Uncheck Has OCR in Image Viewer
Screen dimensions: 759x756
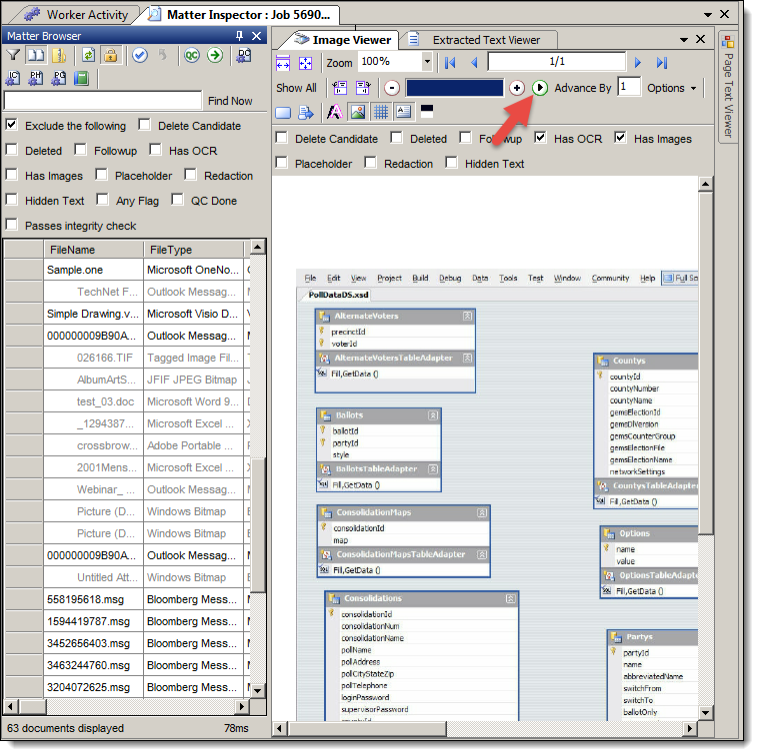(x=540, y=138)
